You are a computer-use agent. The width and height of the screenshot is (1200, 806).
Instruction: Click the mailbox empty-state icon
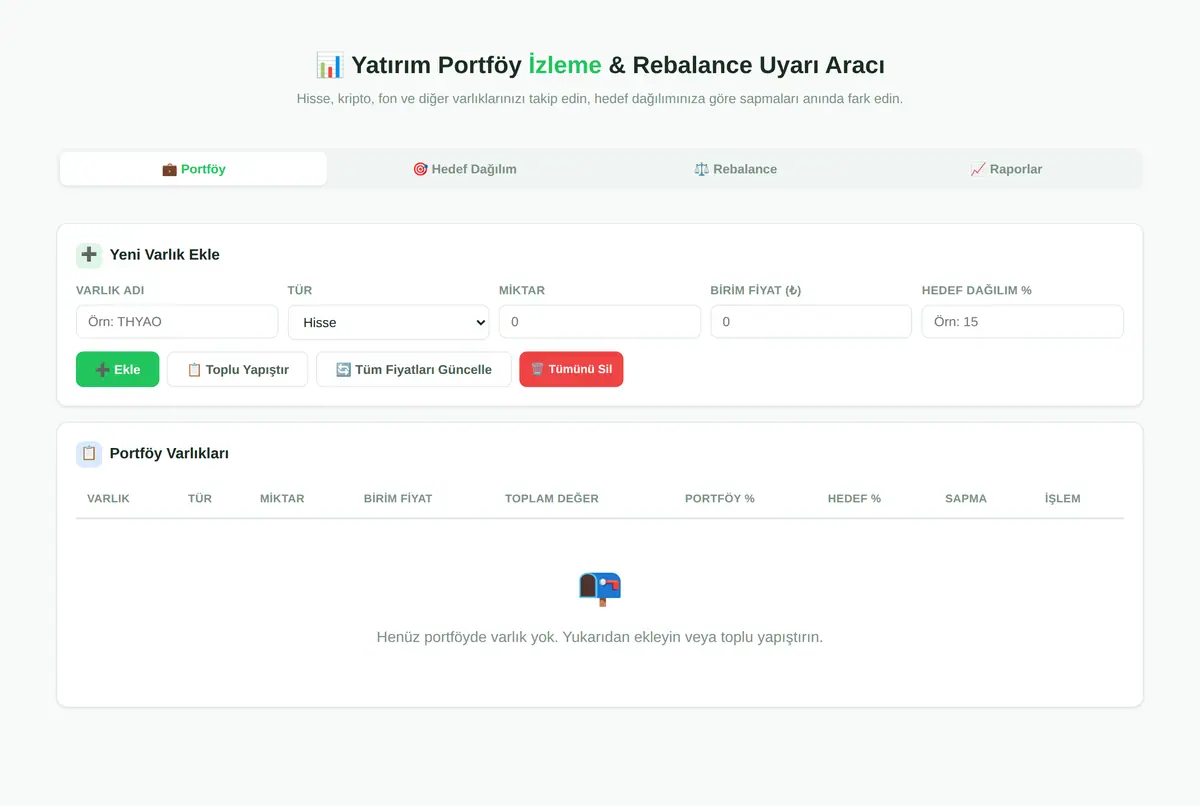tap(600, 588)
